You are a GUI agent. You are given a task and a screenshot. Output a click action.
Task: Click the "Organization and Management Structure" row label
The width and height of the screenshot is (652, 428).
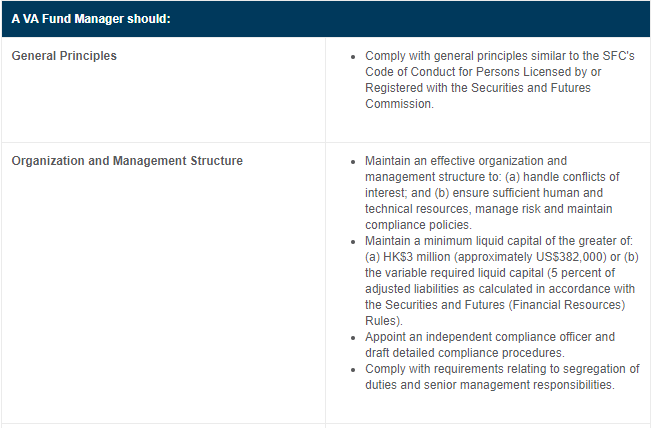pyautogui.click(x=127, y=161)
